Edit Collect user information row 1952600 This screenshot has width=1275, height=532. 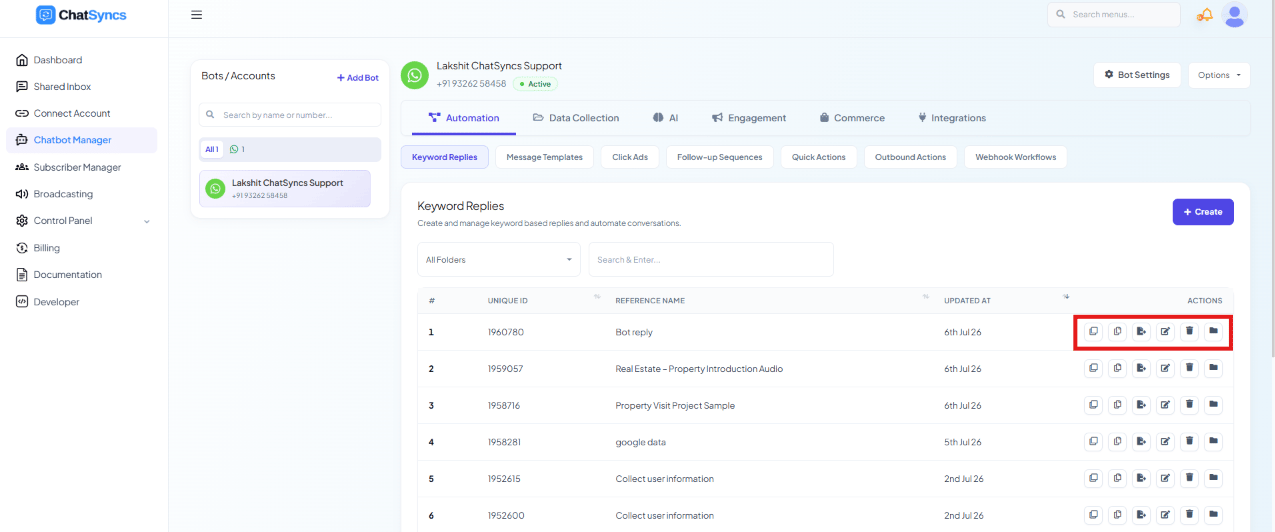tap(1165, 515)
